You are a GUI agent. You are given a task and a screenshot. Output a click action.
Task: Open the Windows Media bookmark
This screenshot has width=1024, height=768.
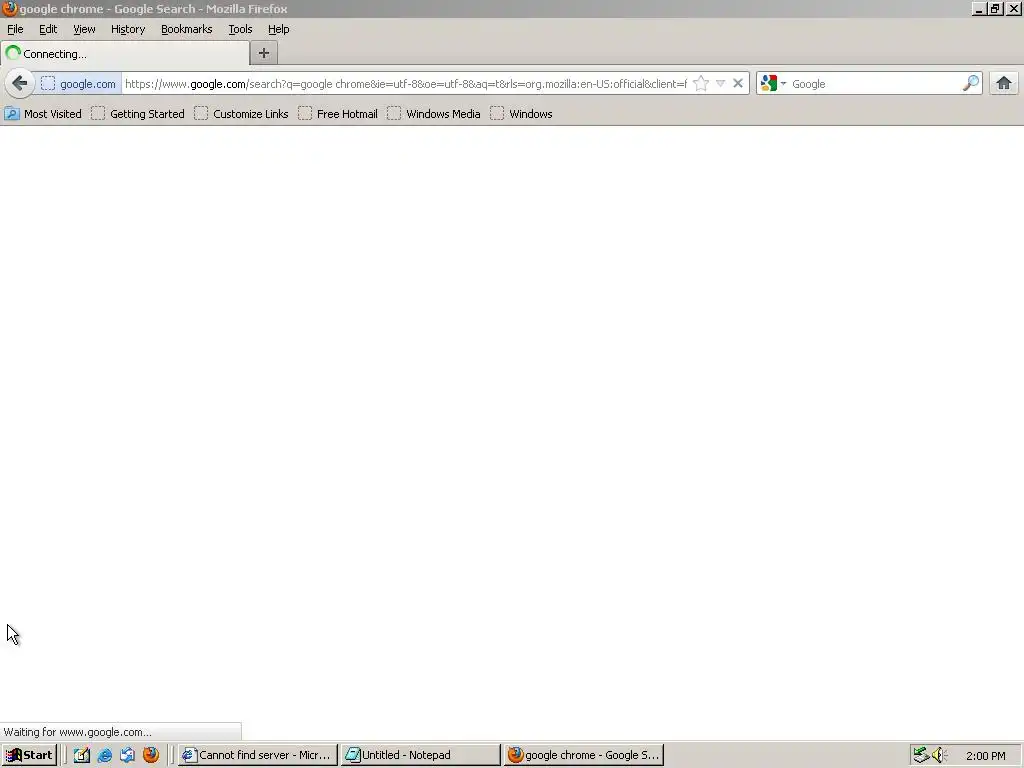pos(434,114)
